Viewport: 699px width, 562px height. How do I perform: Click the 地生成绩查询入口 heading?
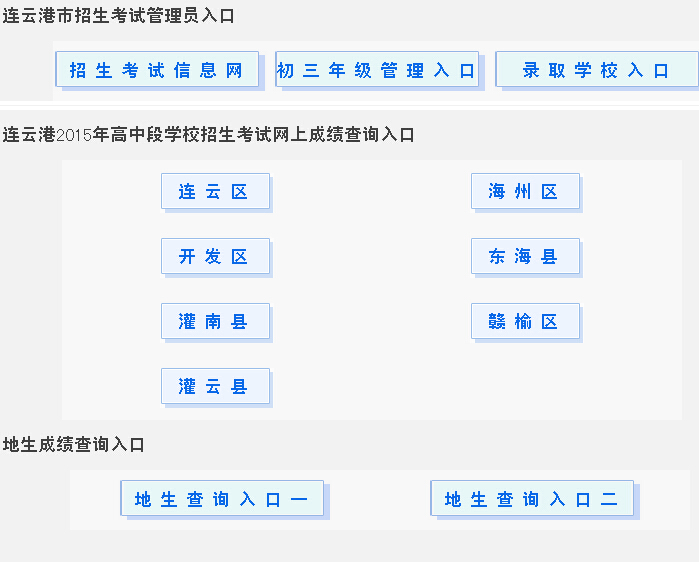point(75,444)
